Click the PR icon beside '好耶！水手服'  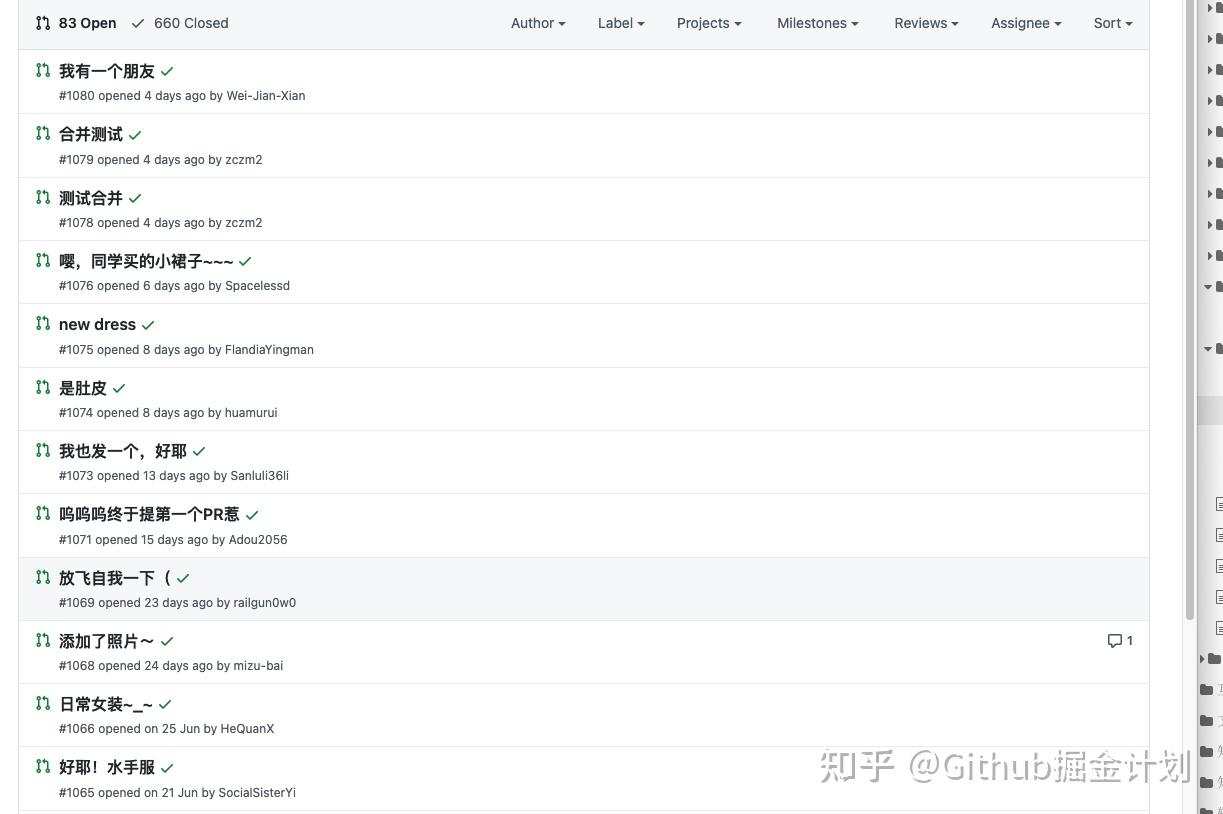[x=43, y=766]
